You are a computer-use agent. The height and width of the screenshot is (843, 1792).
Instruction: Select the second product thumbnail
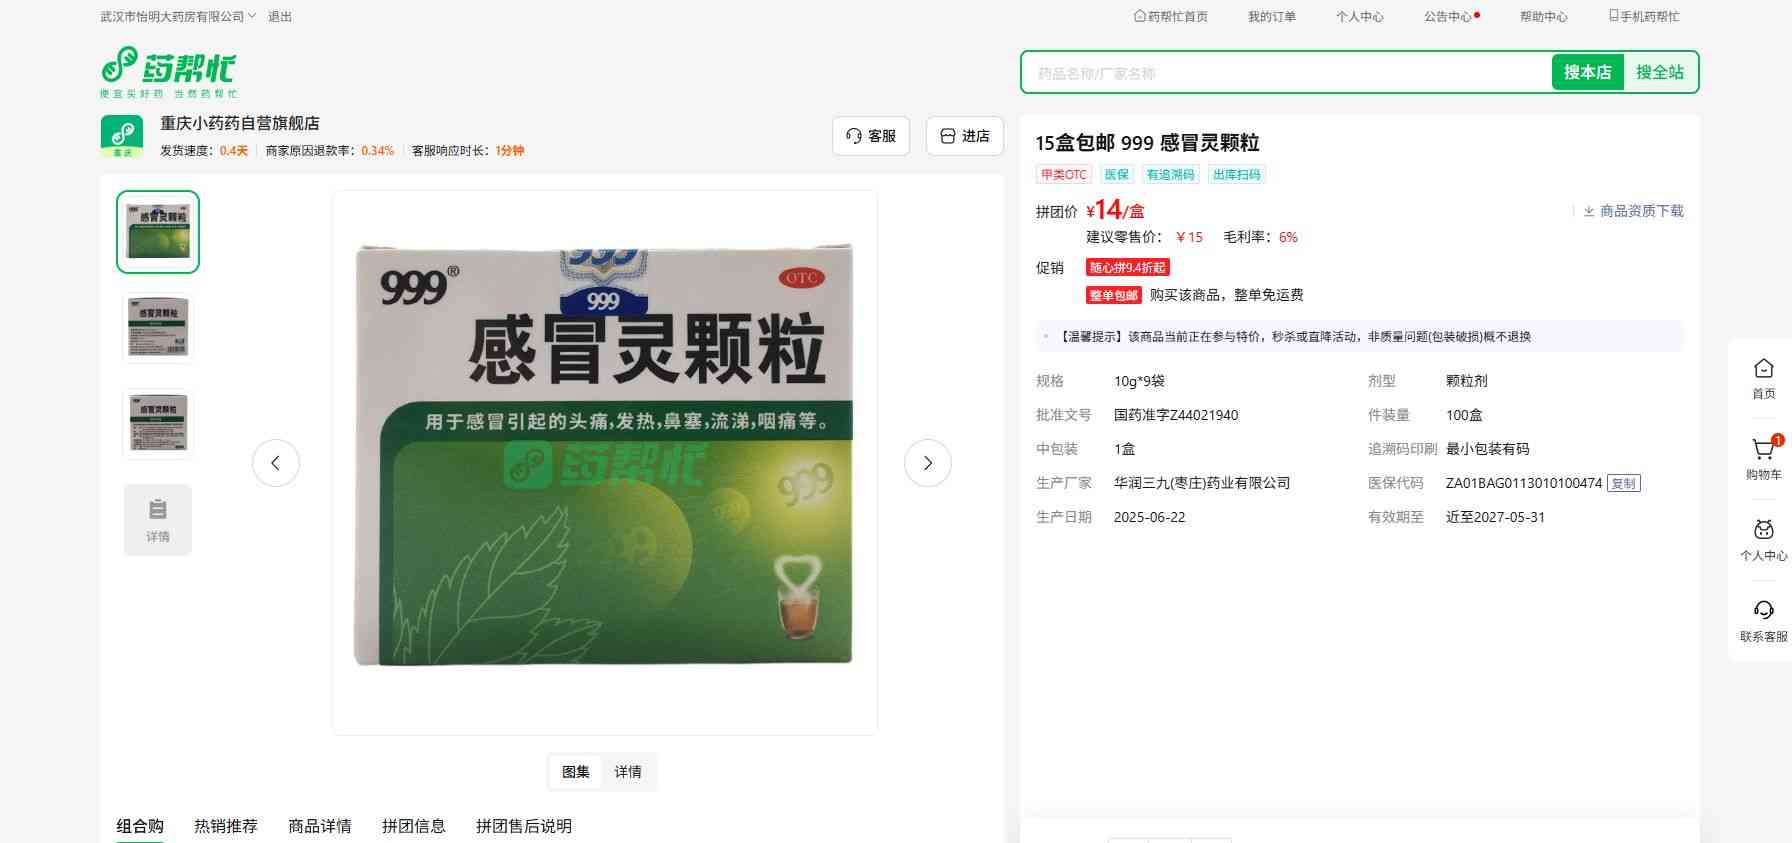(158, 327)
